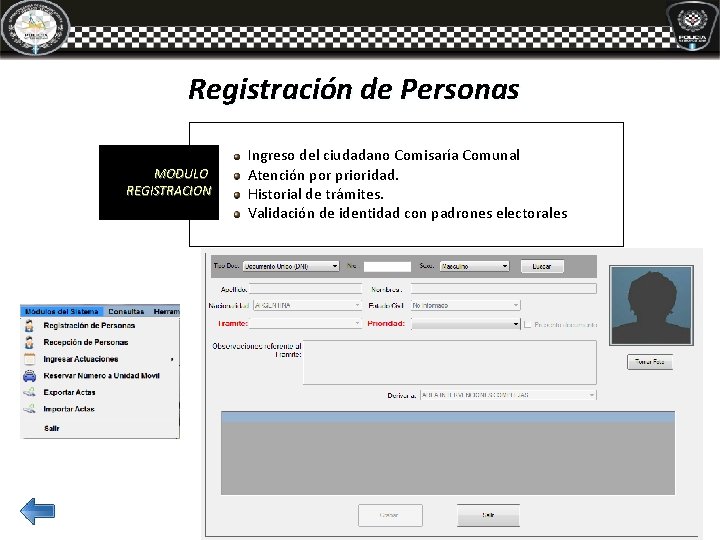This screenshot has height=540, width=720.
Task: Select Reservar Número a Unidad Móvil
Action: (x=101, y=376)
